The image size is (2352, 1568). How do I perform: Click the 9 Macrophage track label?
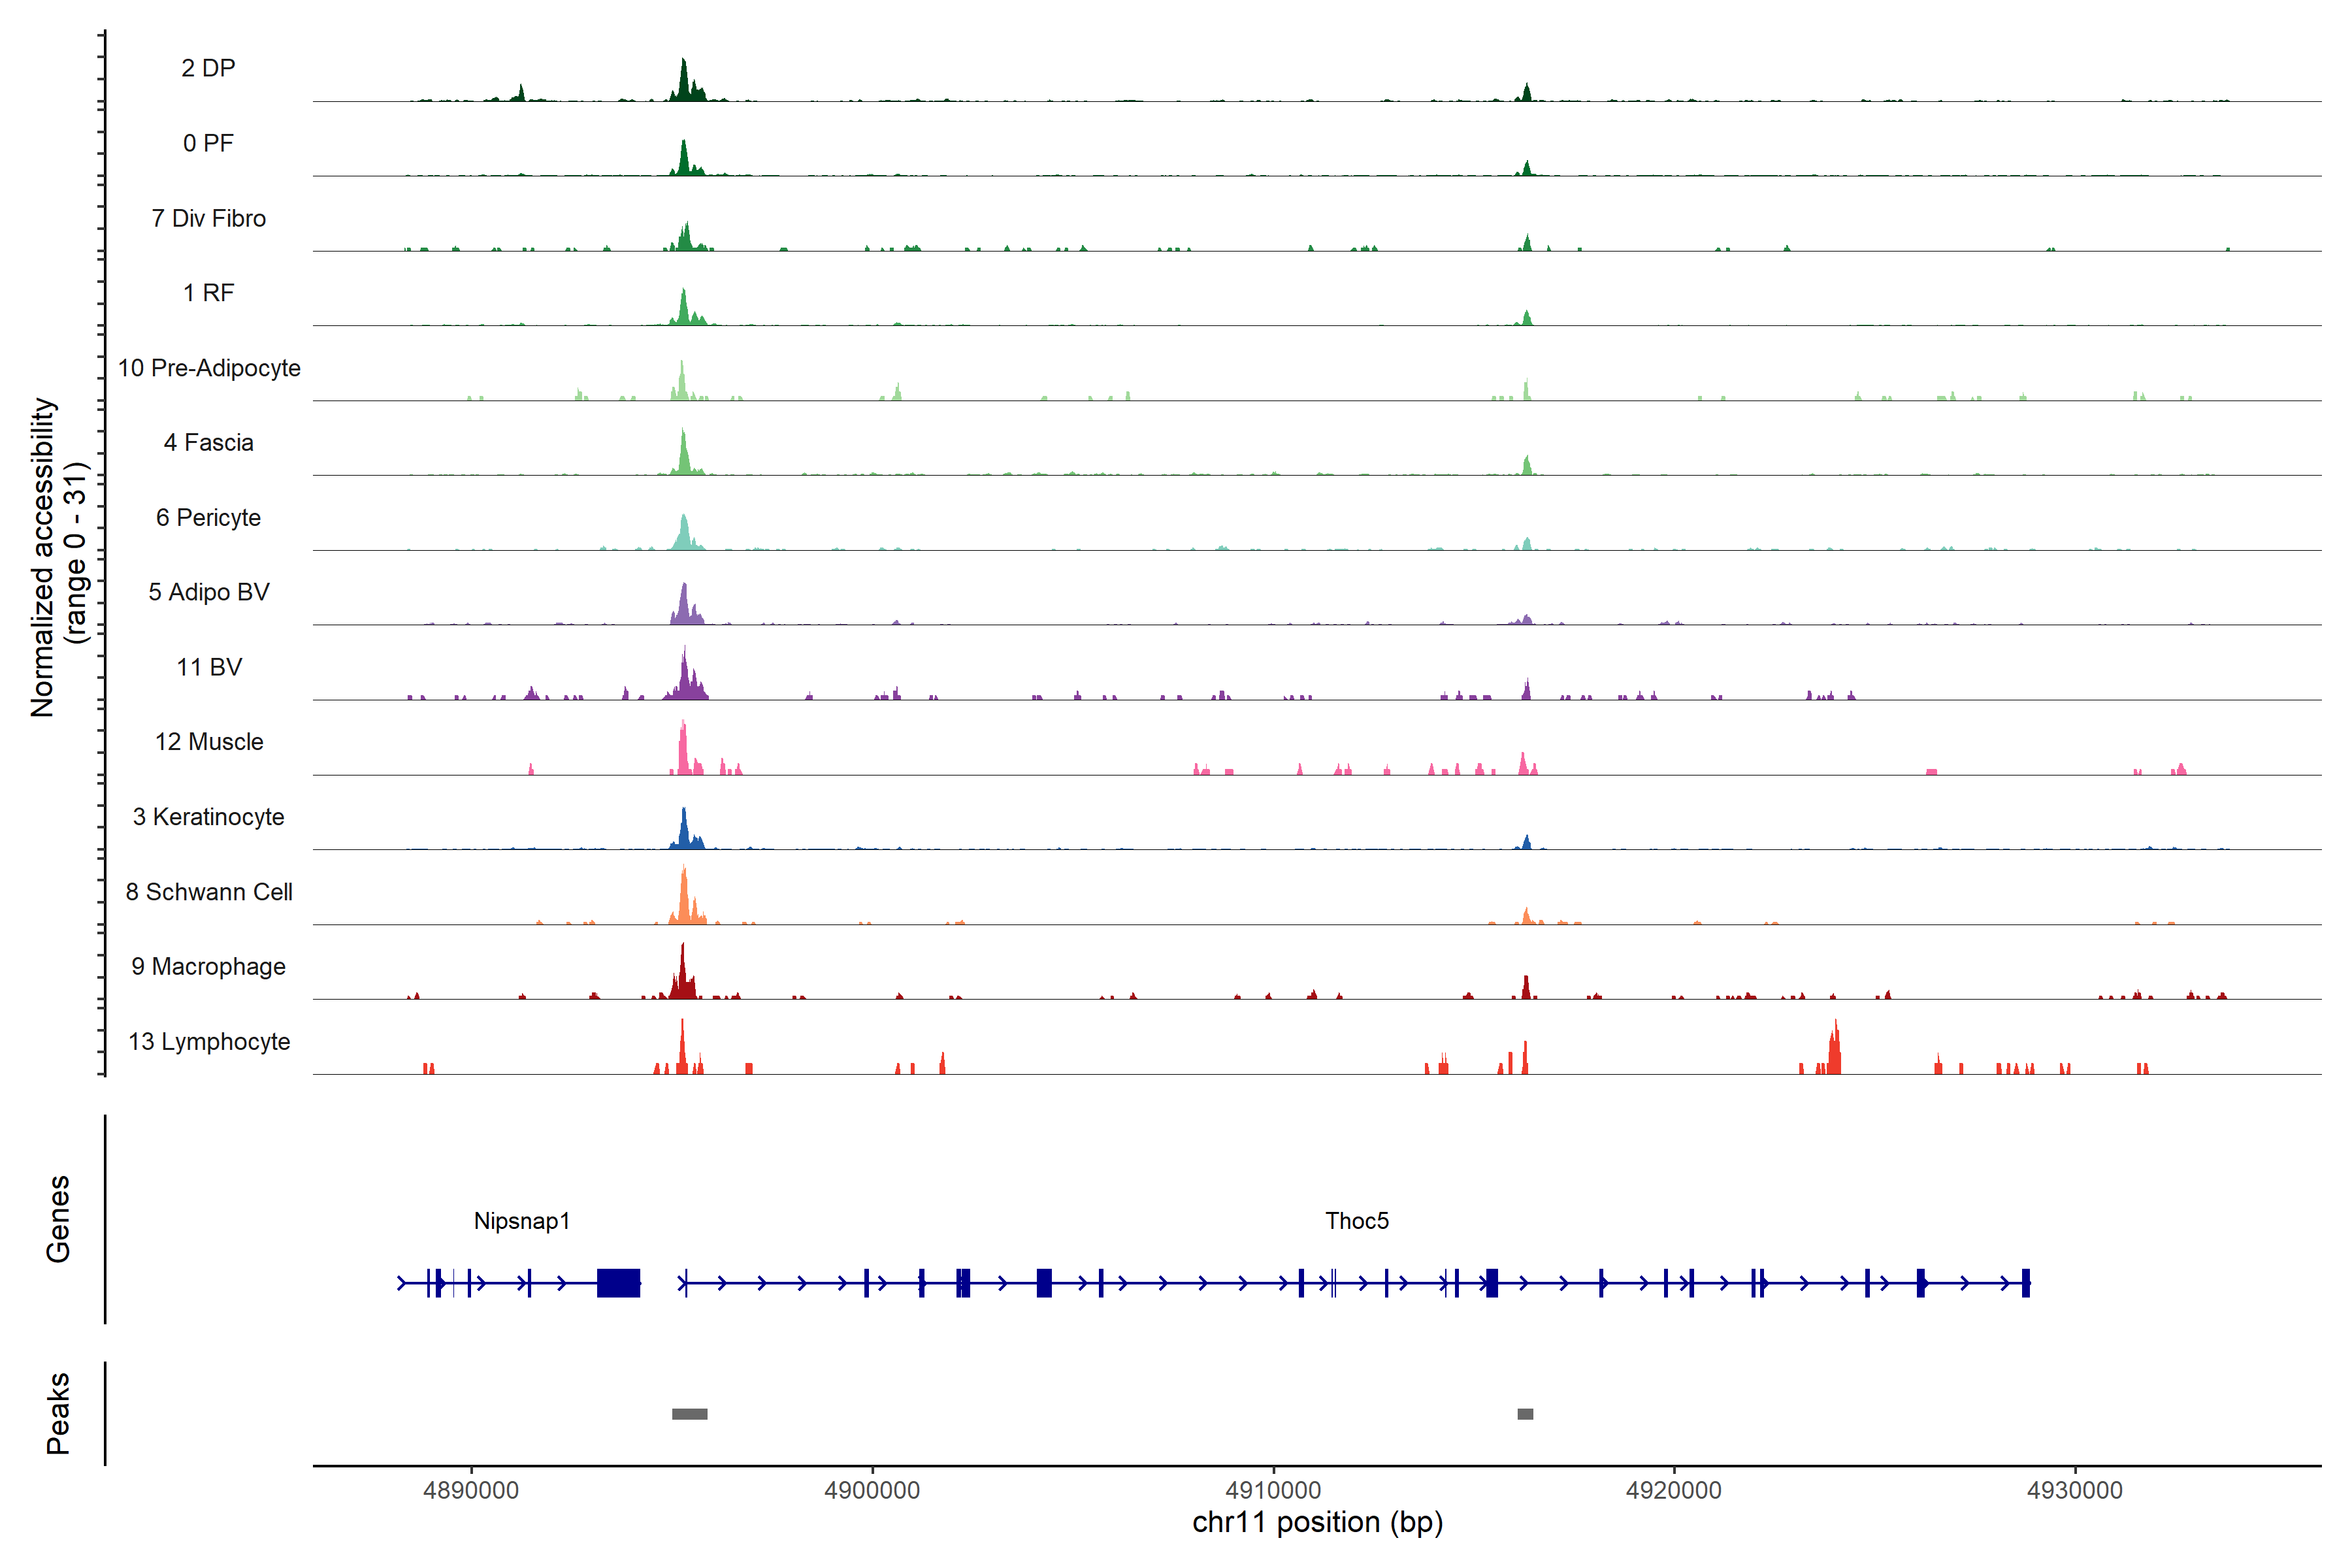click(209, 966)
